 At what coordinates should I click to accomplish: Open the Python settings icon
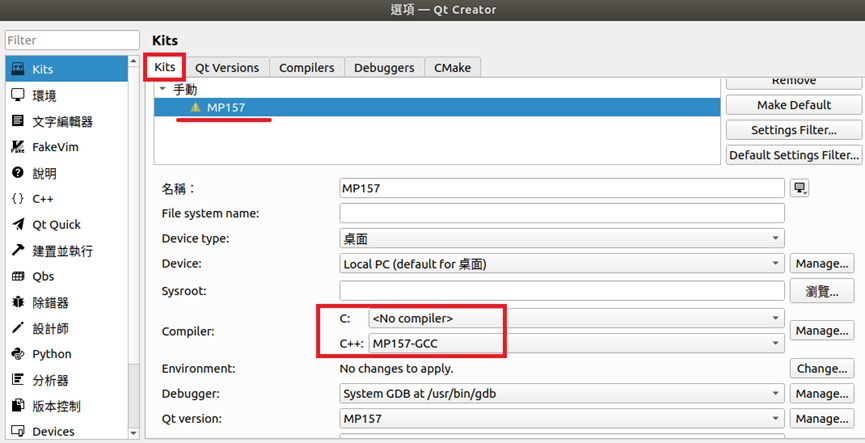[x=18, y=354]
